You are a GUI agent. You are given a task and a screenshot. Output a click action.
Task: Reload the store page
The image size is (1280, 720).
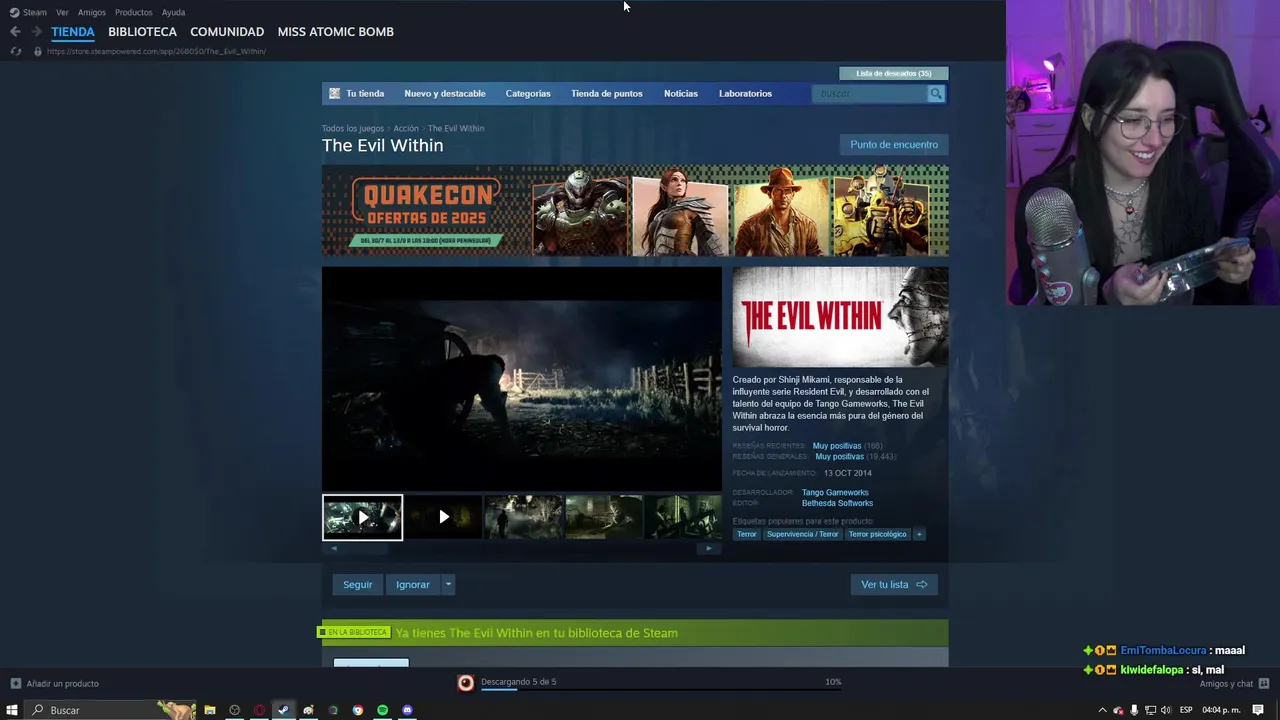point(15,51)
